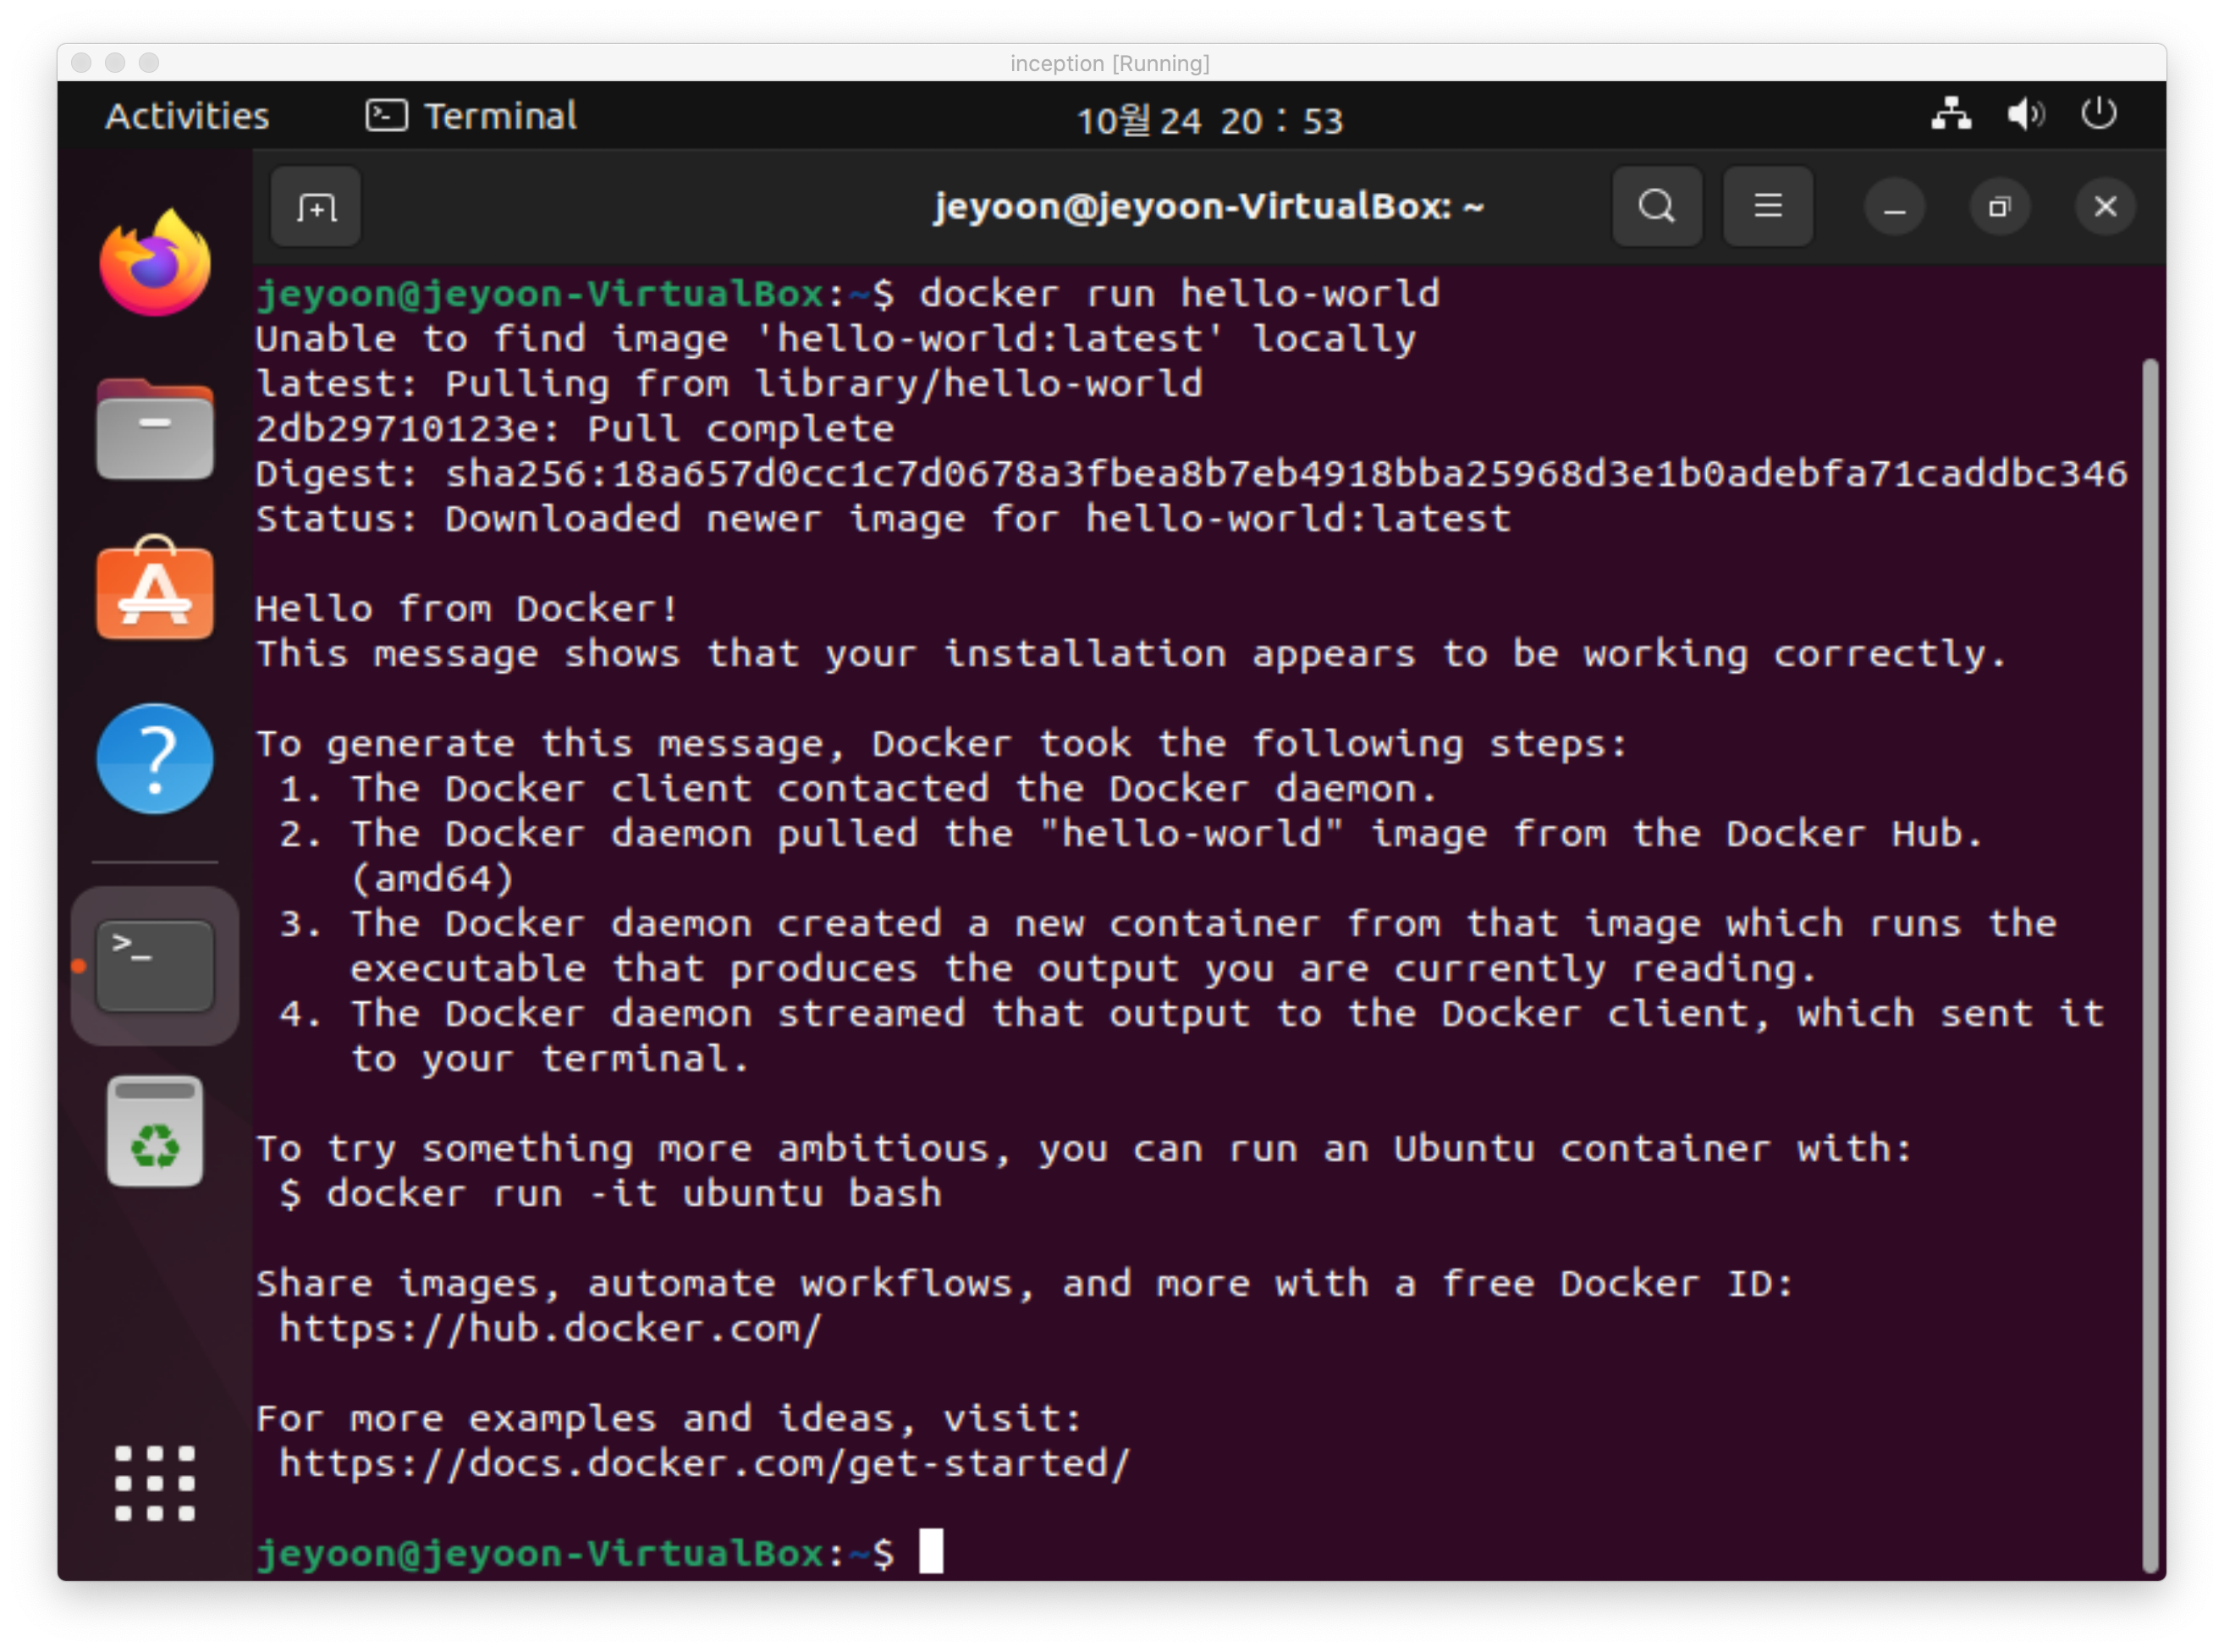Launch Firefox from the dock
Screen dimensions: 2224x1652
point(155,263)
